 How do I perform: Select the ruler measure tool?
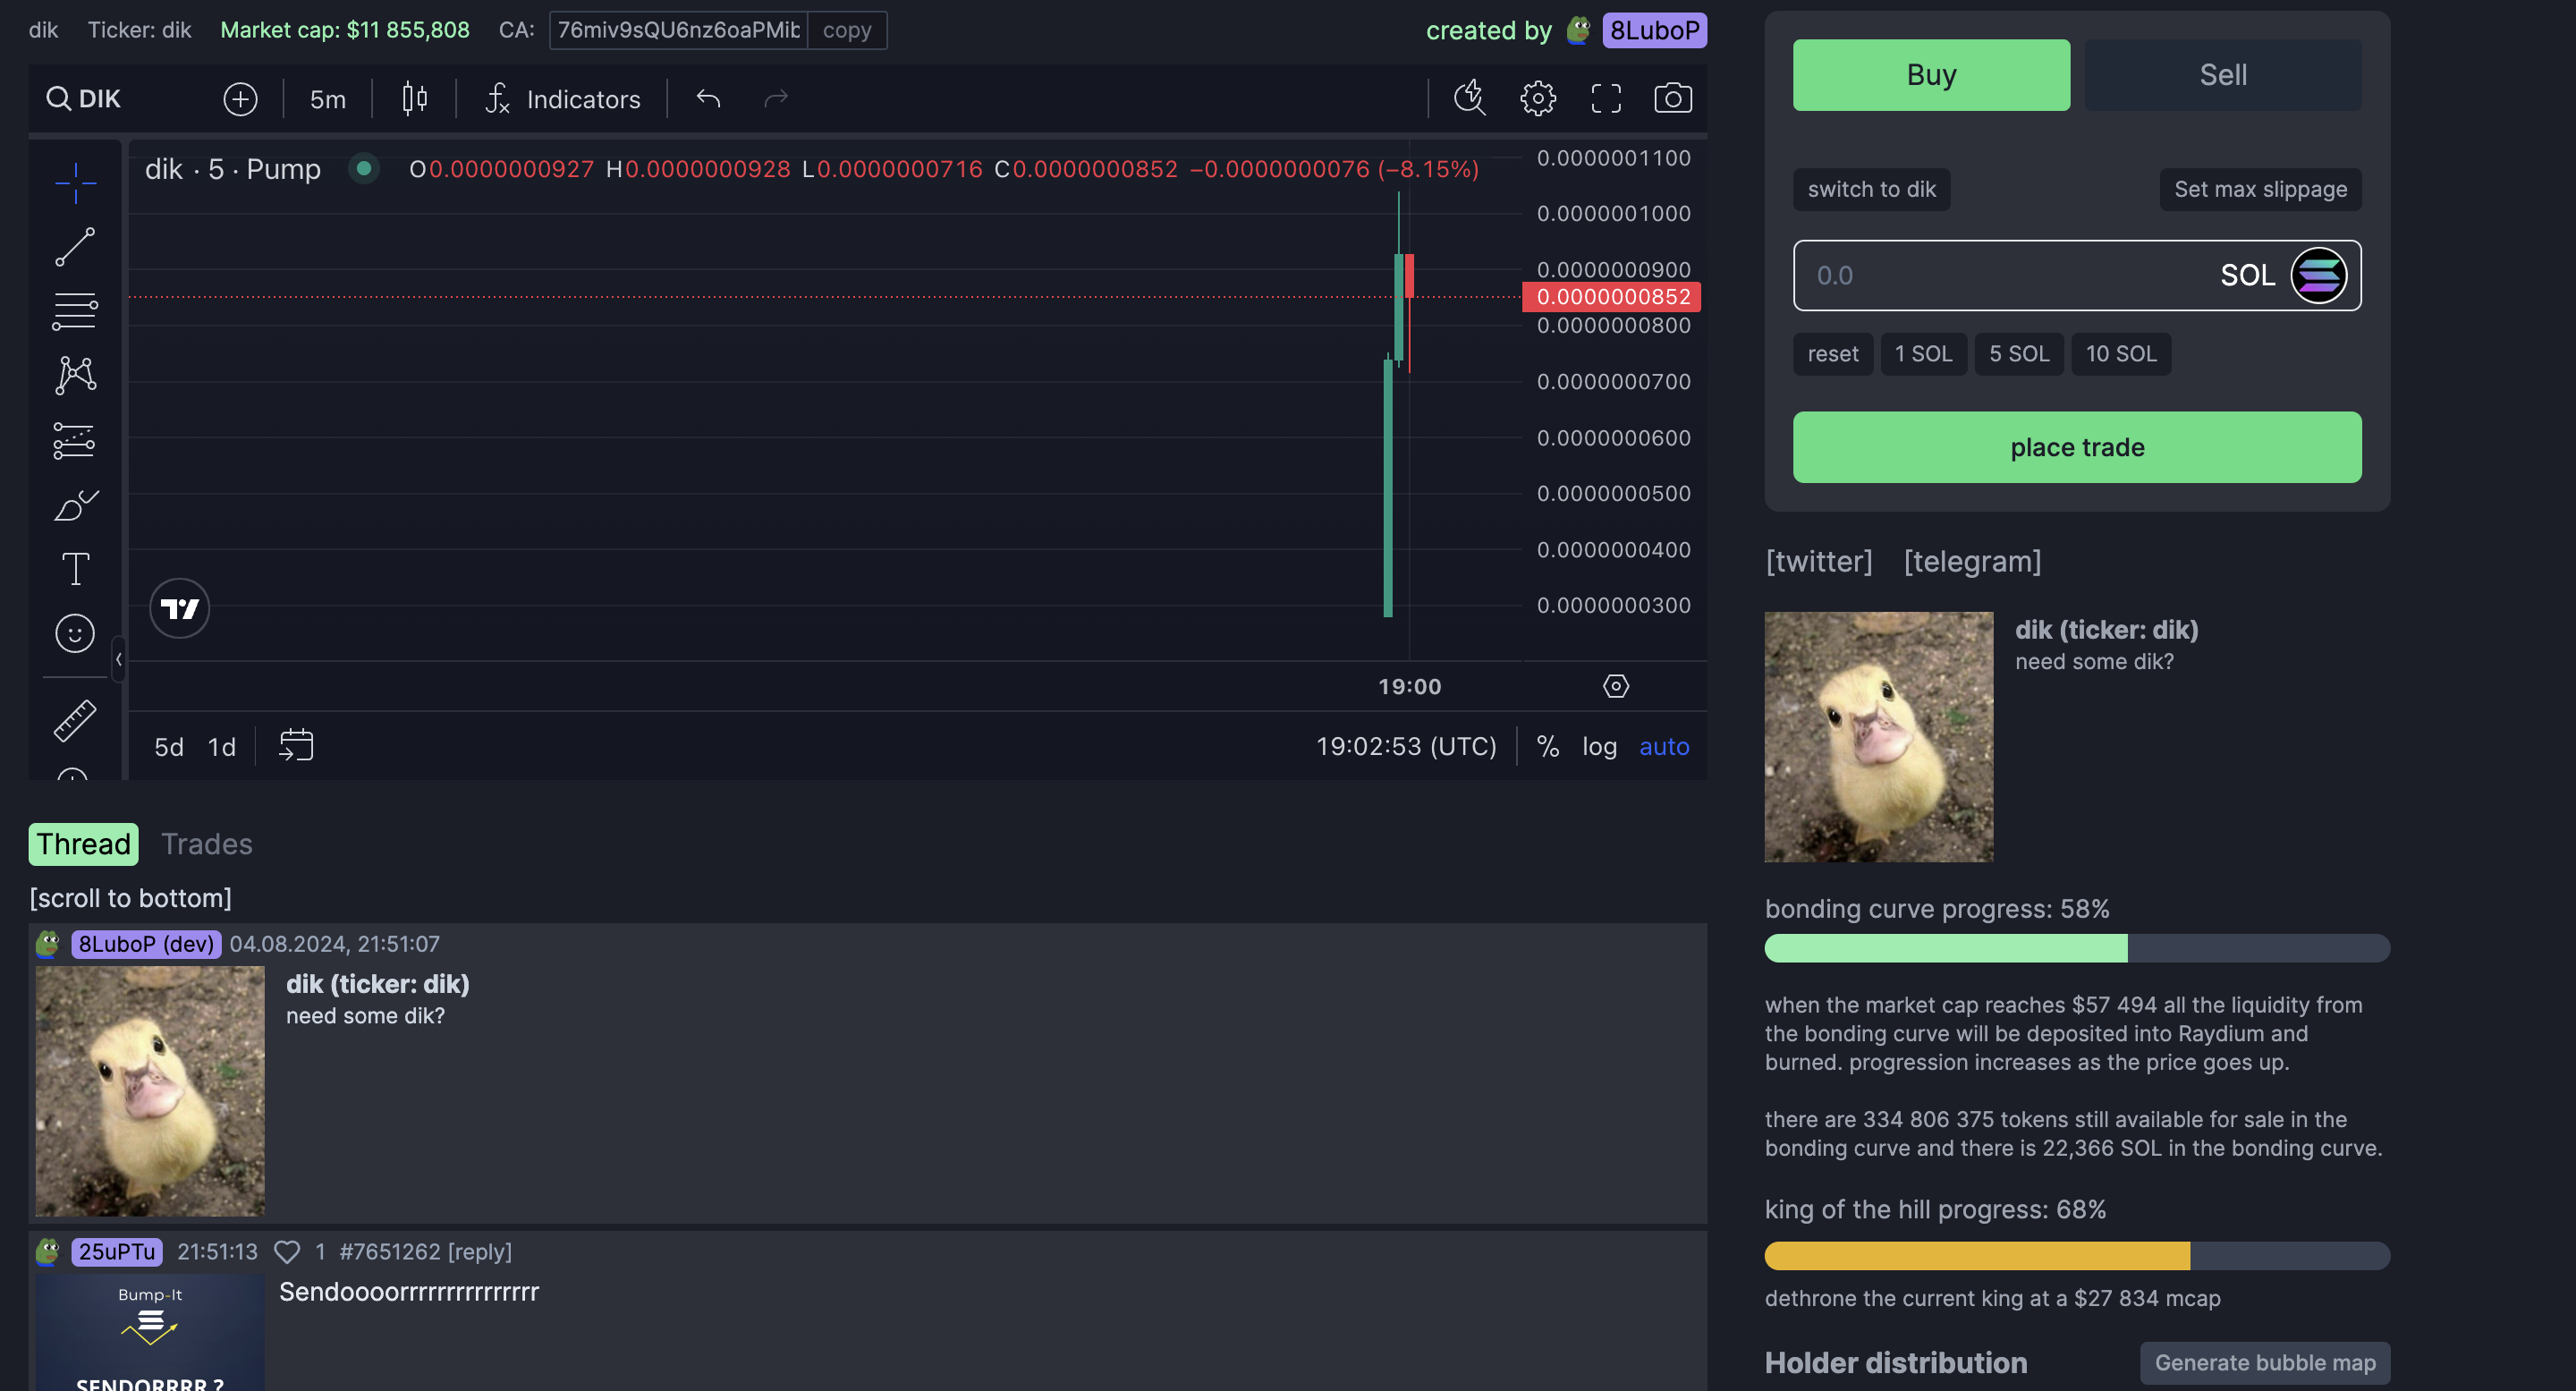75,720
